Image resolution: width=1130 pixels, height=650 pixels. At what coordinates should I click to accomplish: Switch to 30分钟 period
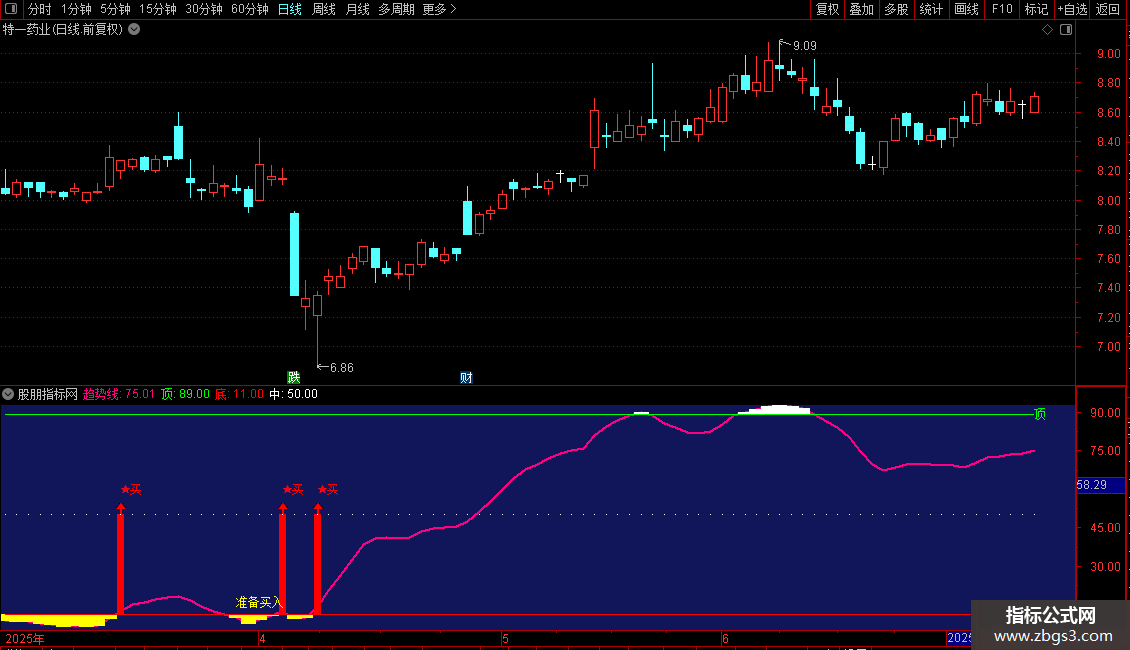[204, 9]
